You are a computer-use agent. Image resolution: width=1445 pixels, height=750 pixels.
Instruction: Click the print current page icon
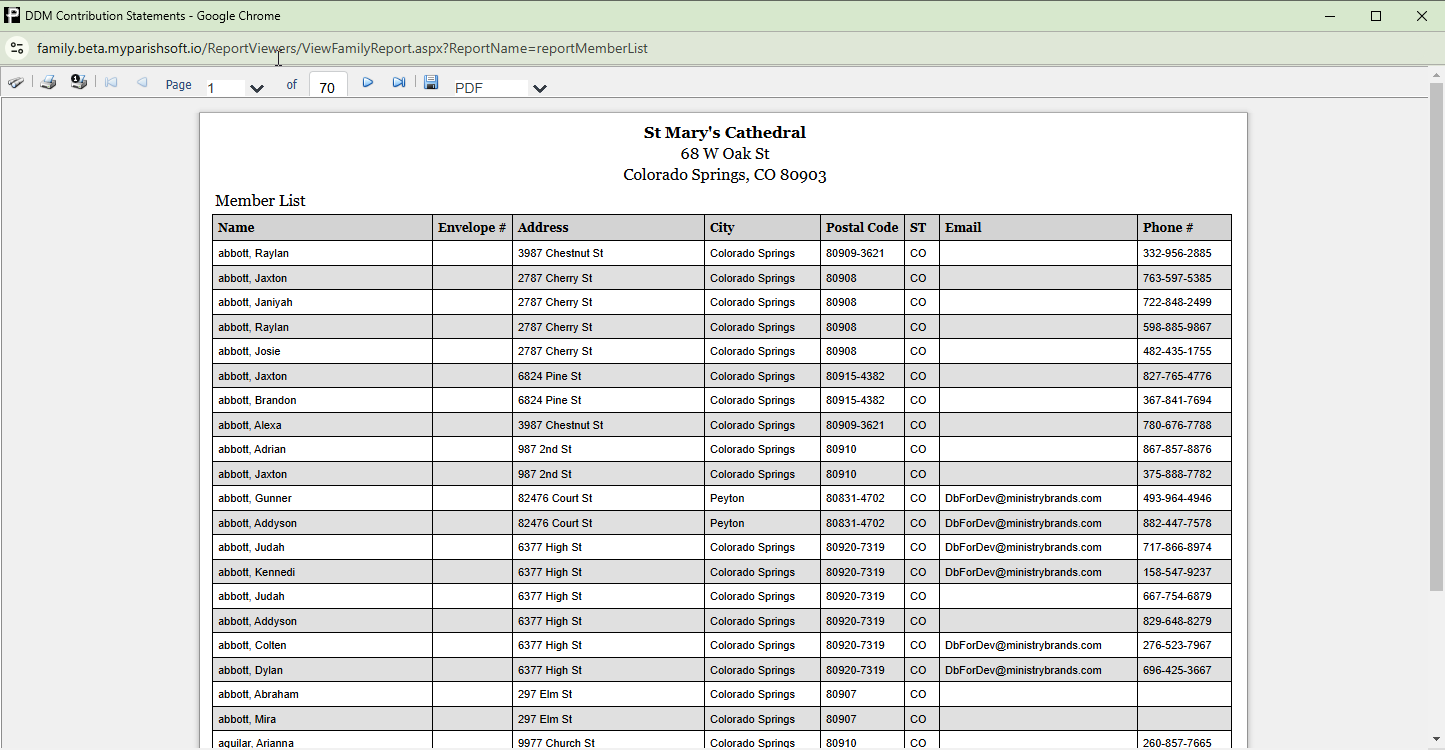(79, 82)
